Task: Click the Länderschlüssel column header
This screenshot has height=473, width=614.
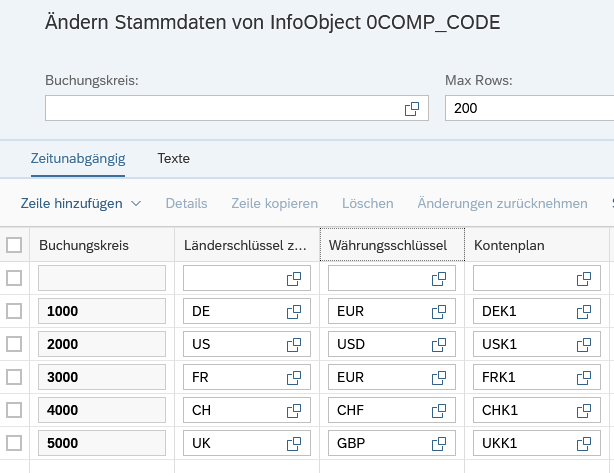Action: pos(247,245)
